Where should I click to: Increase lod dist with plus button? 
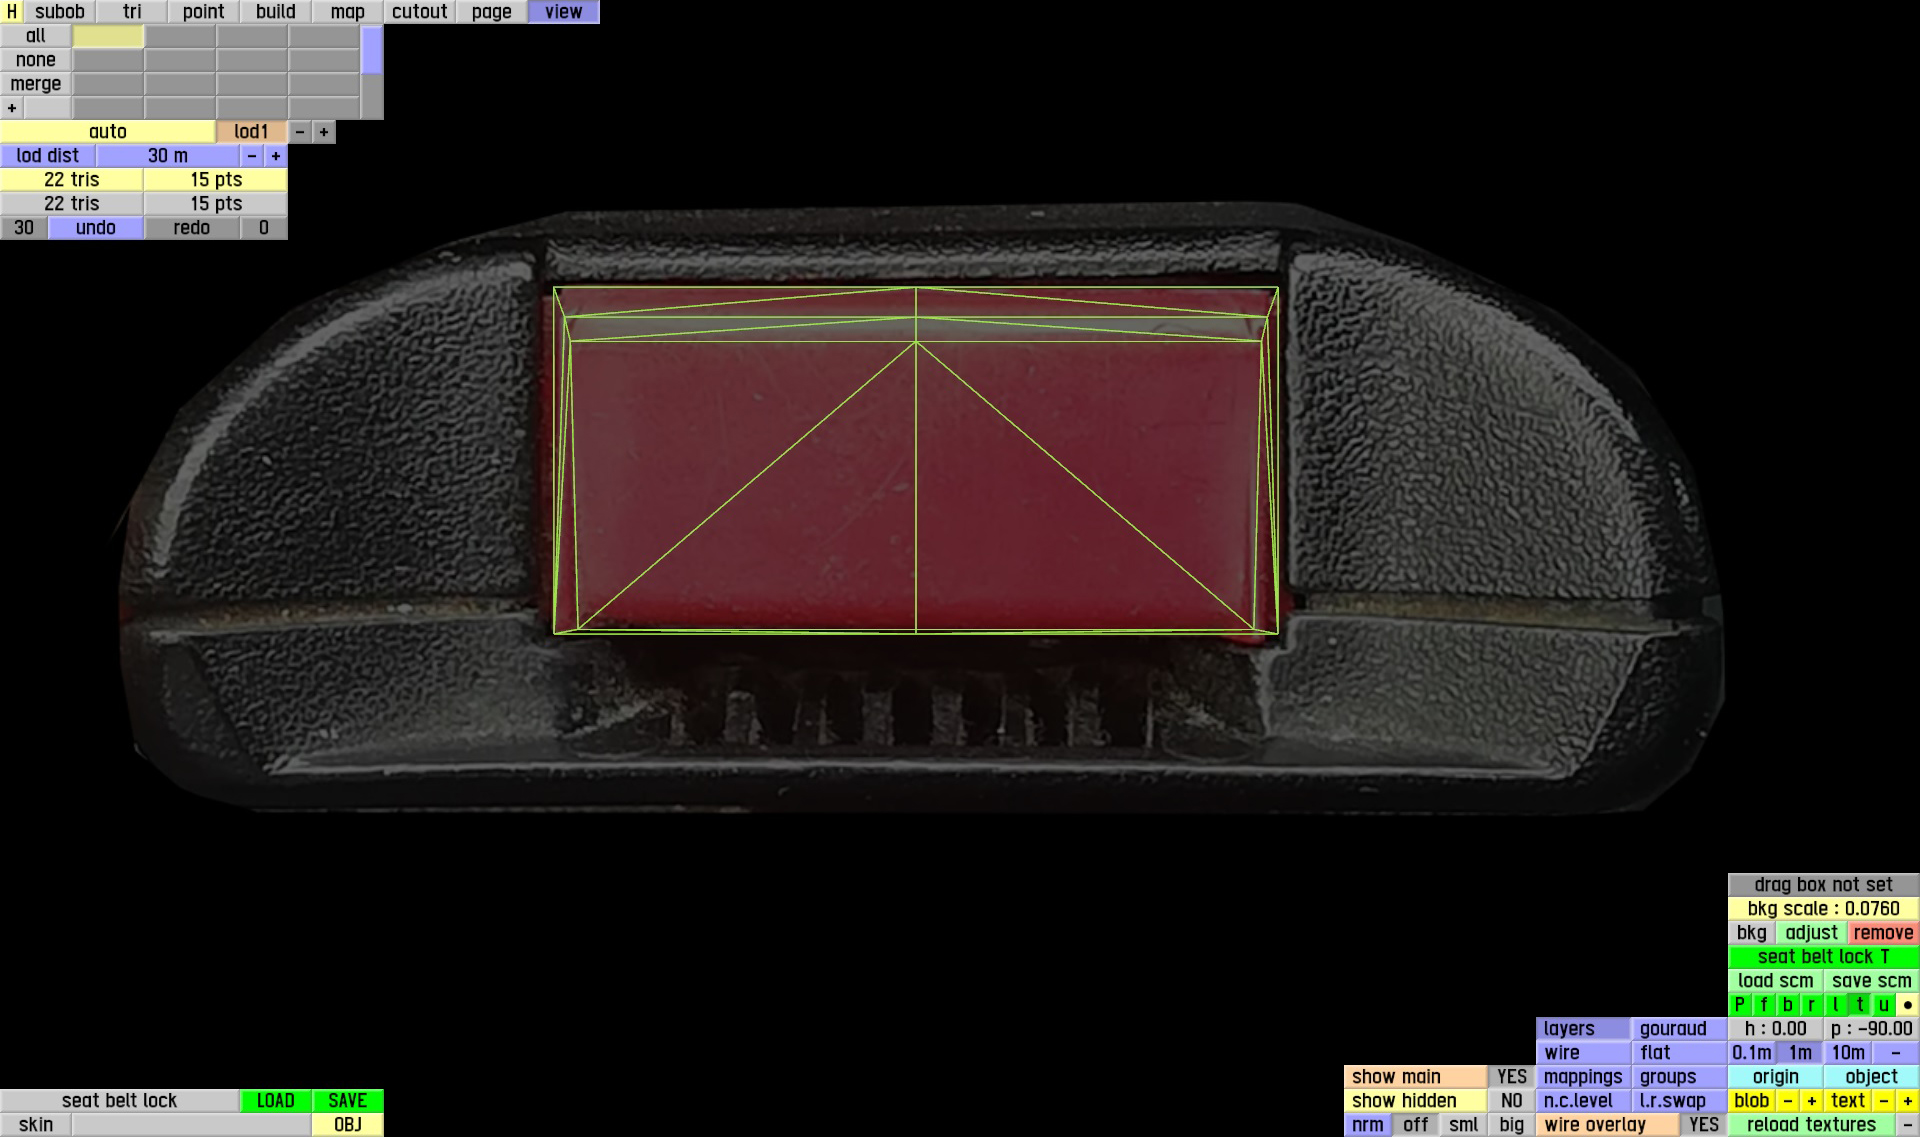[x=276, y=156]
